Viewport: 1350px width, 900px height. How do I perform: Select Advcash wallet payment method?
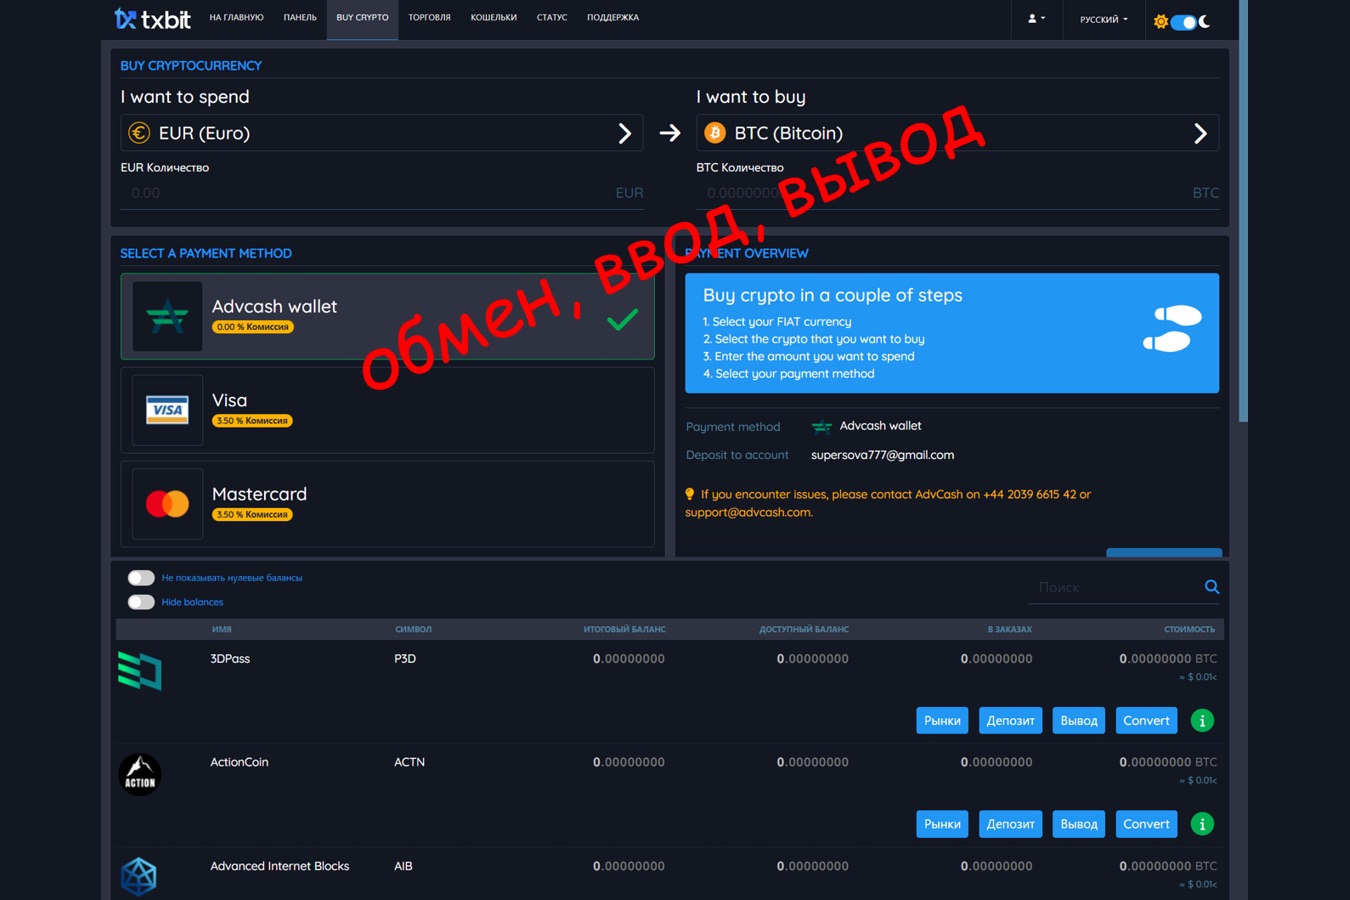point(387,316)
